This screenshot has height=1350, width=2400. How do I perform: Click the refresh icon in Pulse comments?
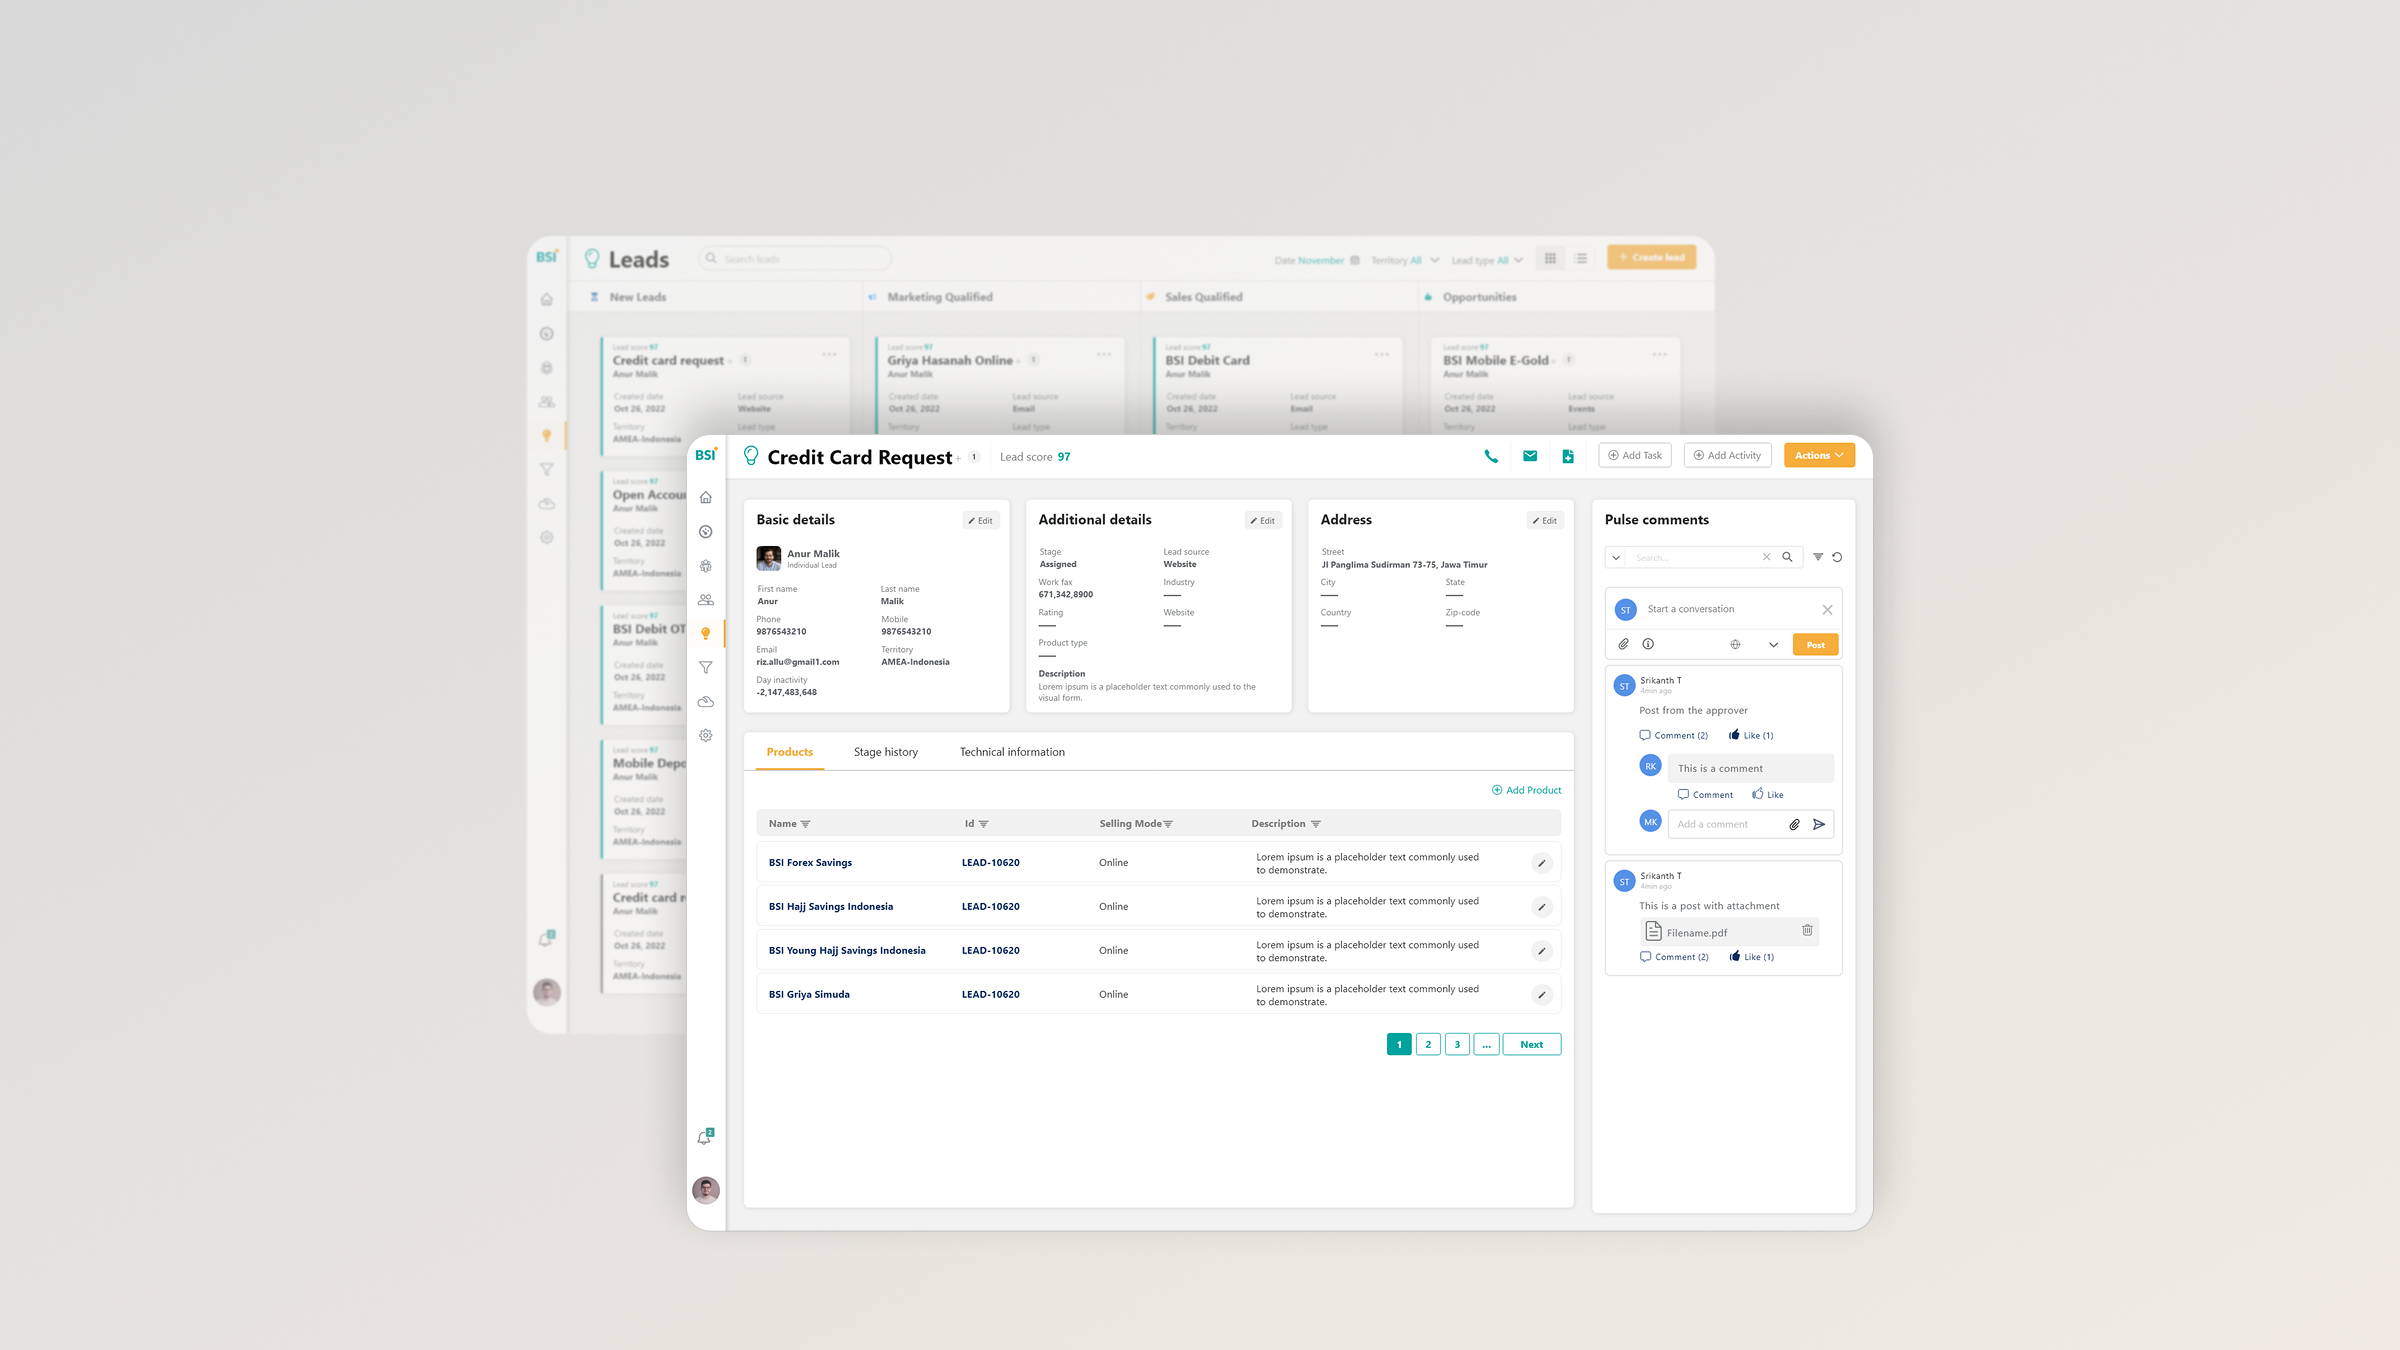1837,557
